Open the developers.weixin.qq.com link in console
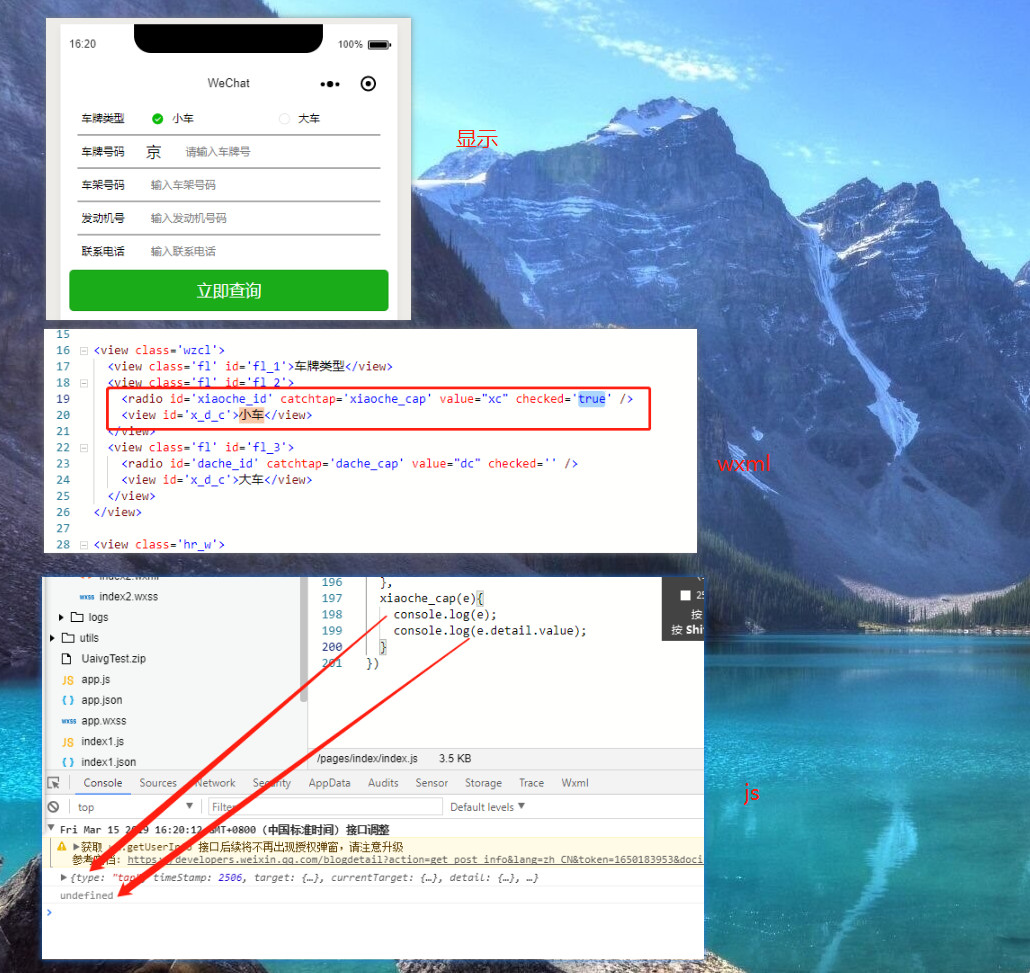Viewport: 1030px width, 973px height. coord(415,859)
